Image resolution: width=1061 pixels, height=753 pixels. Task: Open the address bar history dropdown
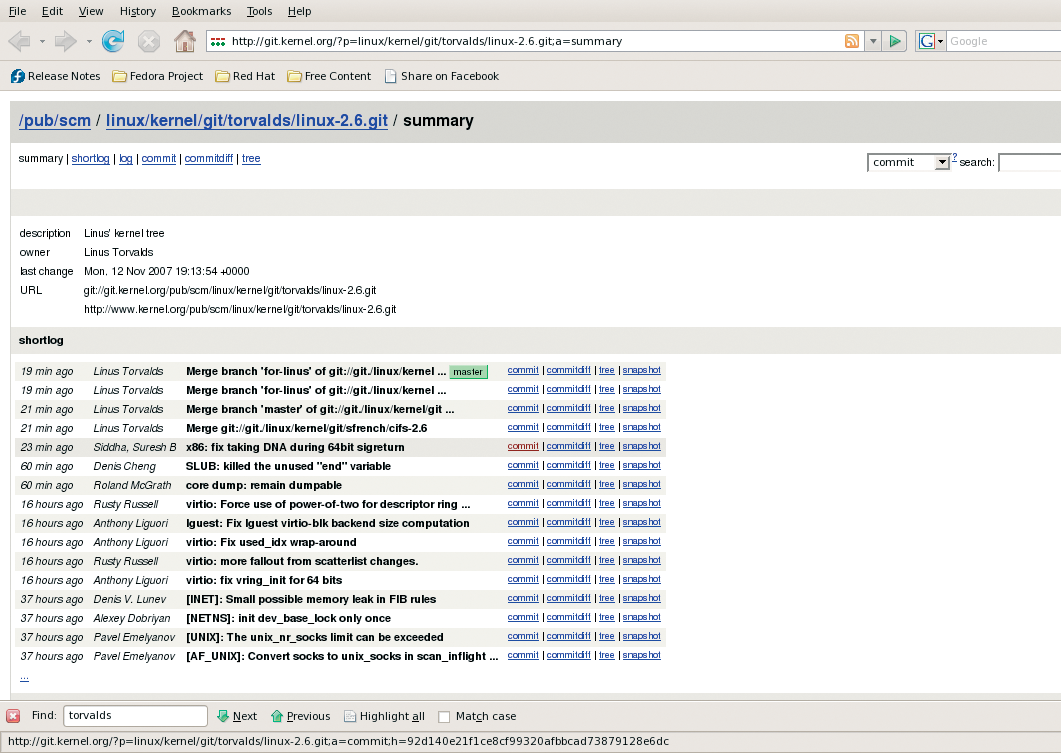pyautogui.click(x=873, y=41)
